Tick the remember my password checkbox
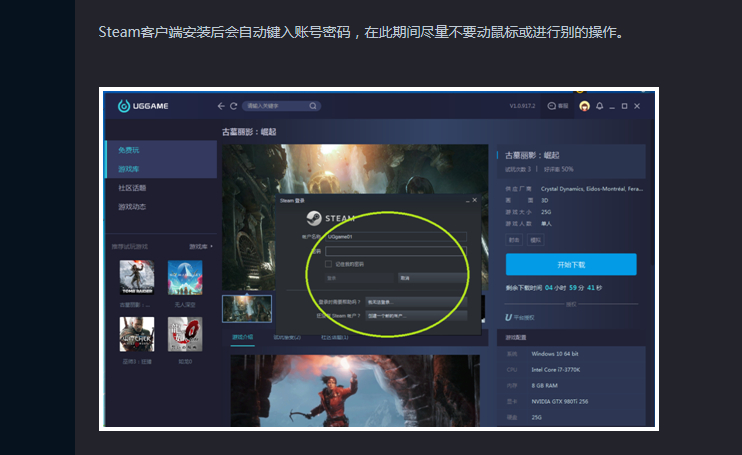The height and width of the screenshot is (455, 742). (x=328, y=264)
